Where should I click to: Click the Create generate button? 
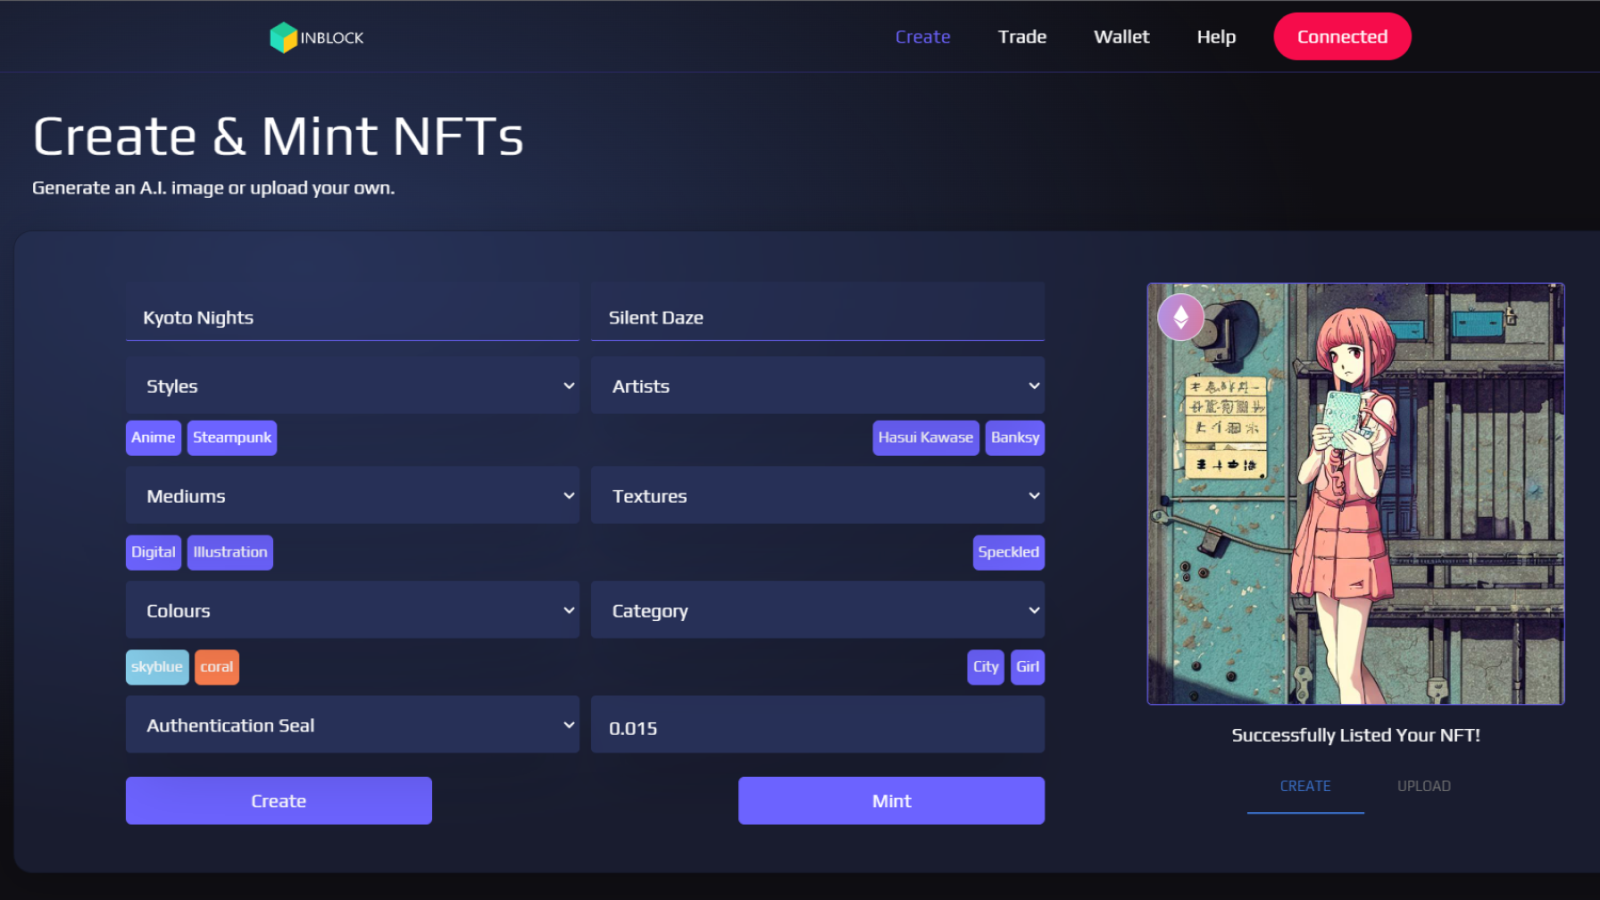278,801
